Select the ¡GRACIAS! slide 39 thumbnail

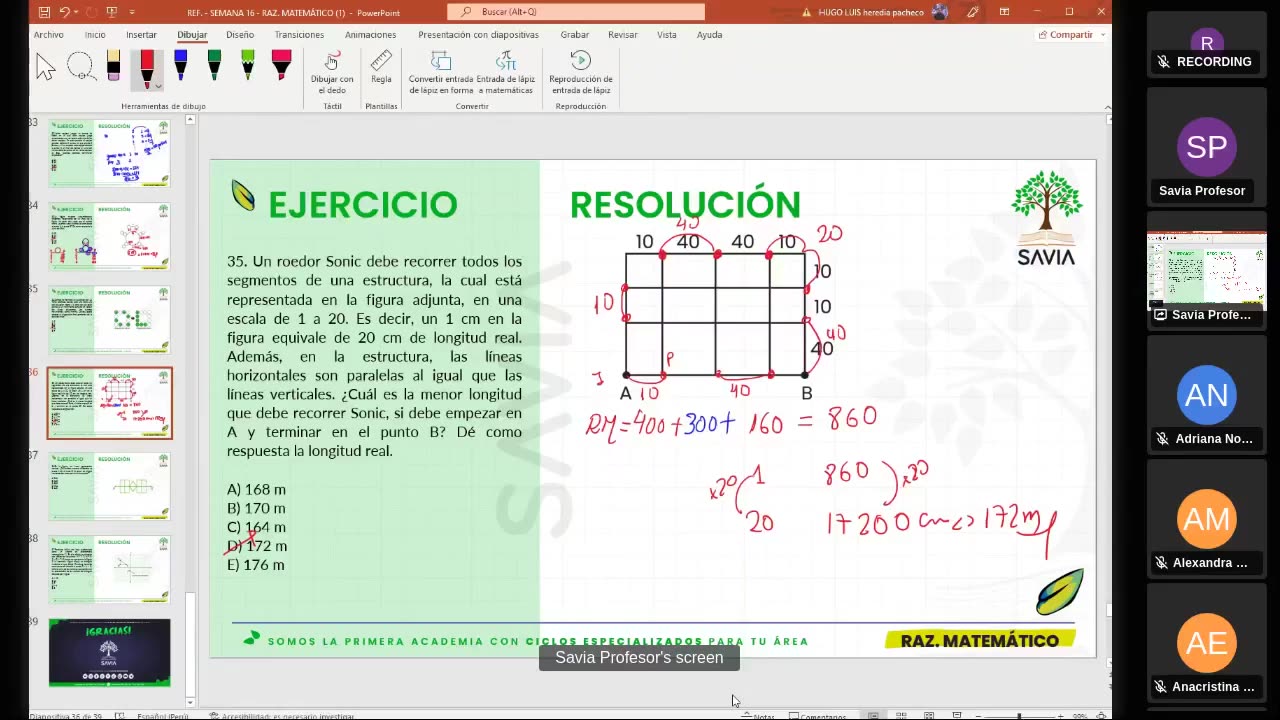point(109,652)
